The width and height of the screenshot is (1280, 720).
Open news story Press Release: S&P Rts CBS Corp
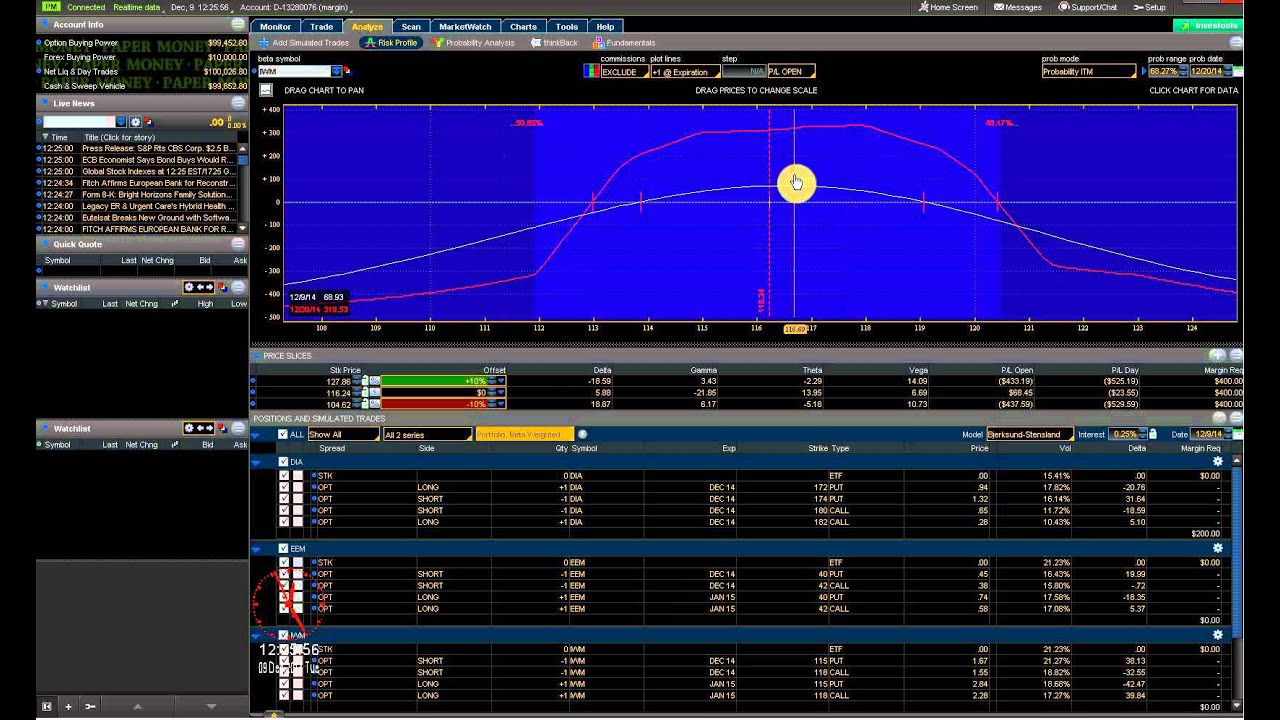tap(158, 148)
